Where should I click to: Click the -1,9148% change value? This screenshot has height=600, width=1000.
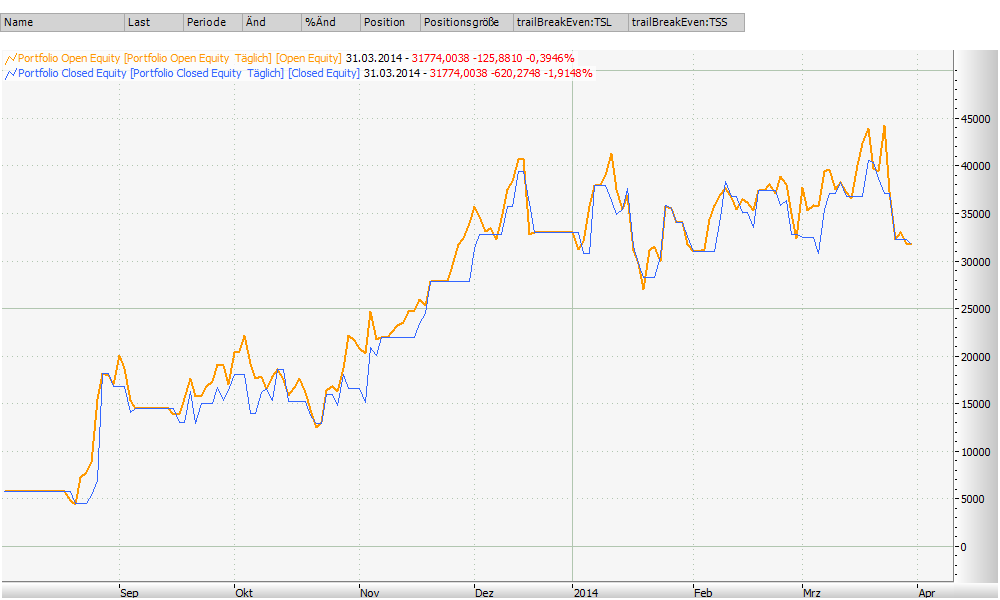click(568, 73)
